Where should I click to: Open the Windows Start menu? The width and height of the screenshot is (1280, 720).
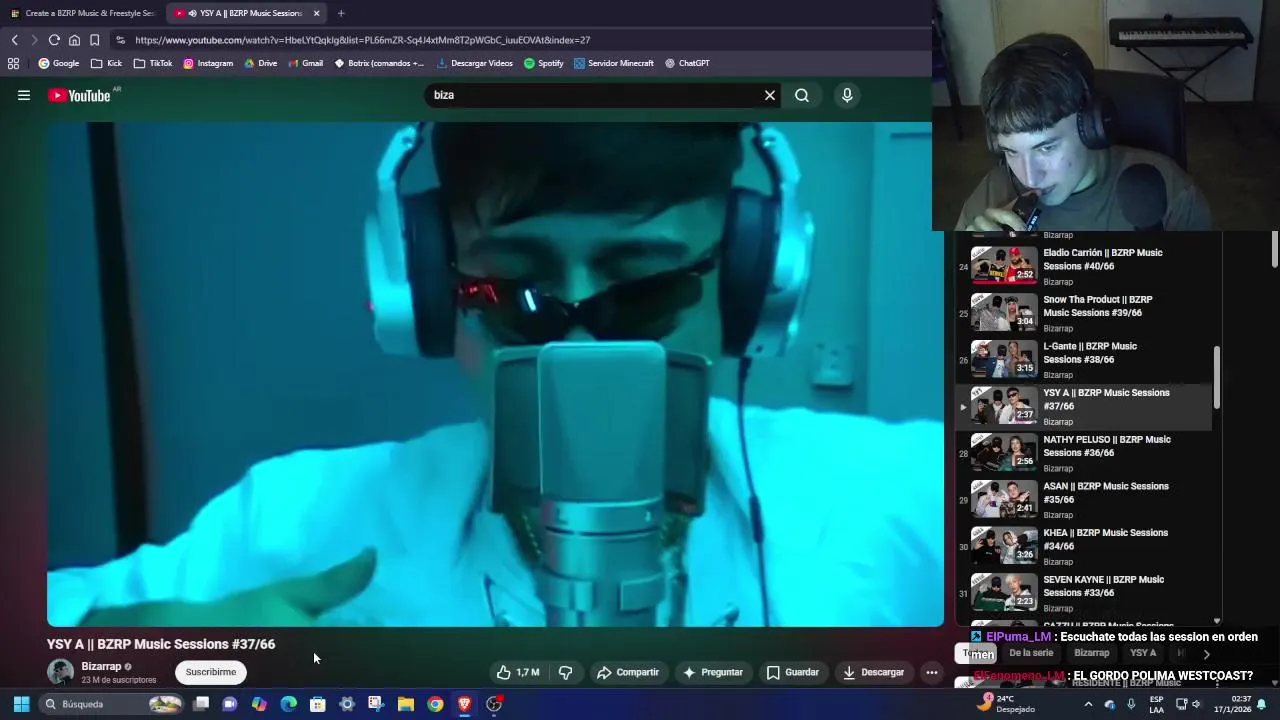pos(21,704)
